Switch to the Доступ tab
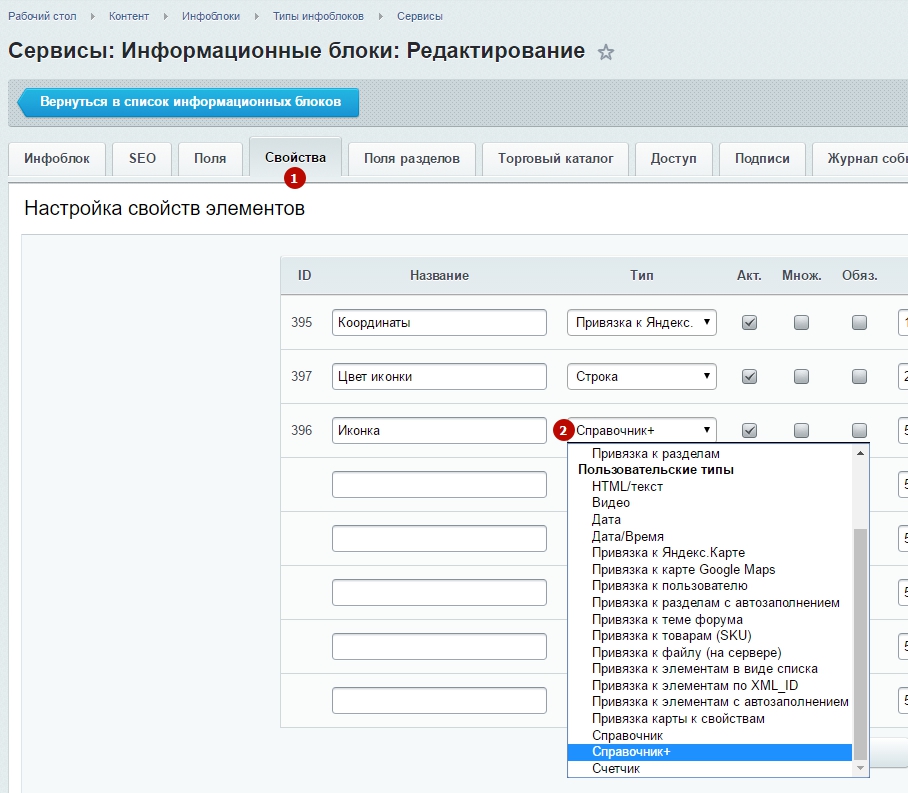Screen dimensions: 908x793 (x=673, y=158)
